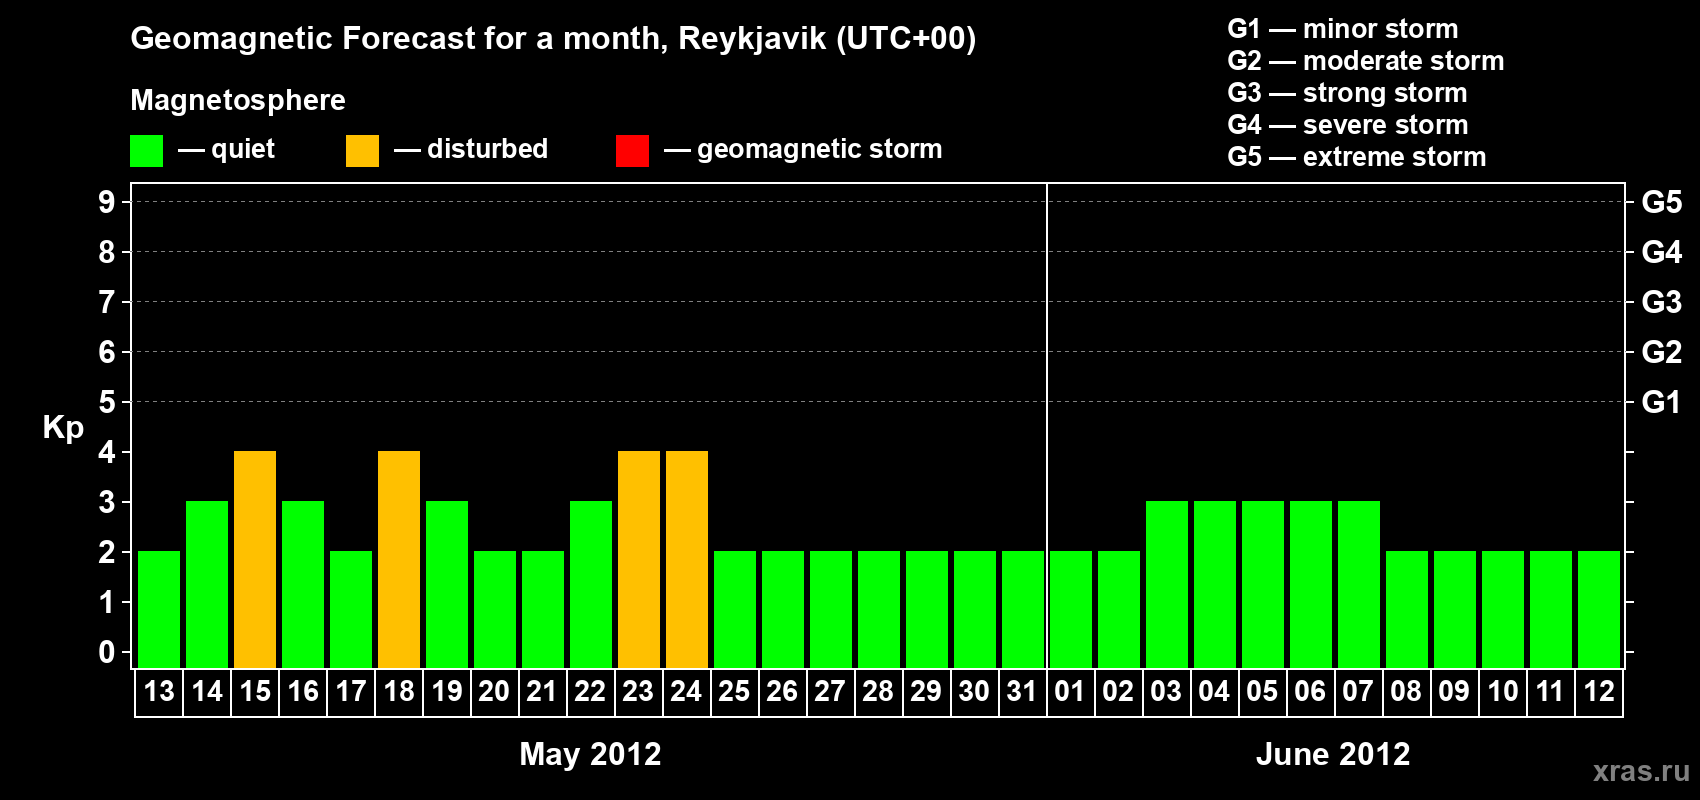Click the 'June 2012' month label
The width and height of the screenshot is (1700, 800).
pos(1333,754)
